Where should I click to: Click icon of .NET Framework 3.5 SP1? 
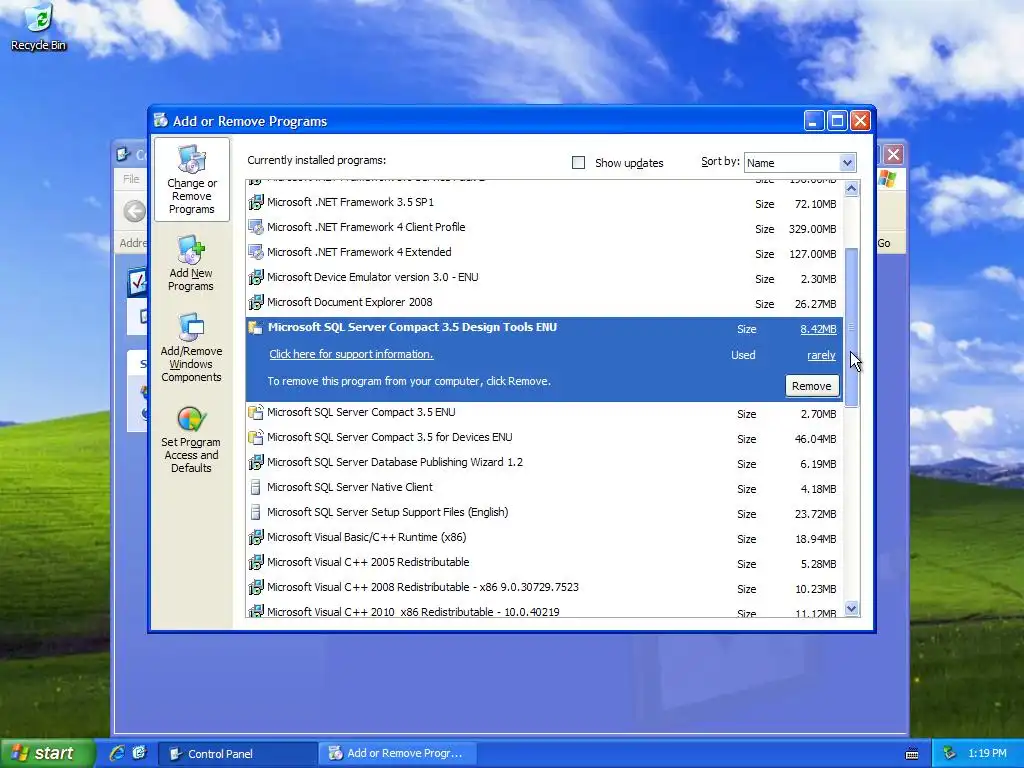(256, 202)
